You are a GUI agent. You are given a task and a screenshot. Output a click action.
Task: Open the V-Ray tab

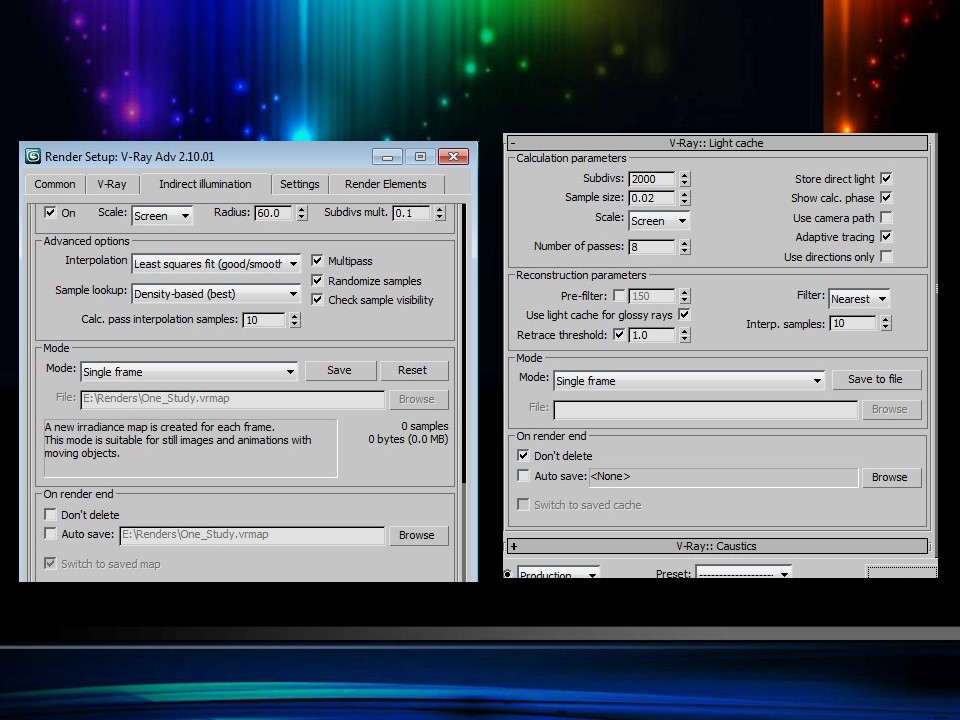(111, 184)
